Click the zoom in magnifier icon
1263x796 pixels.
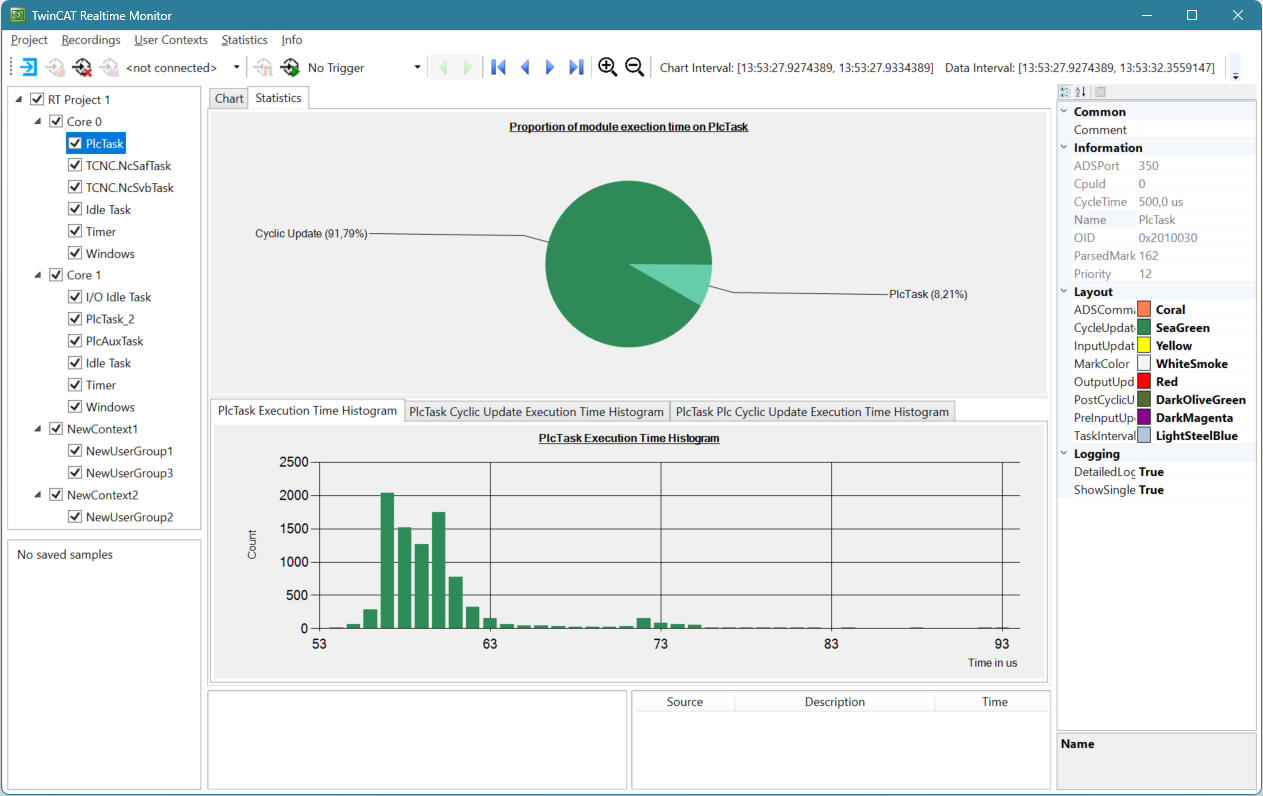(x=607, y=67)
